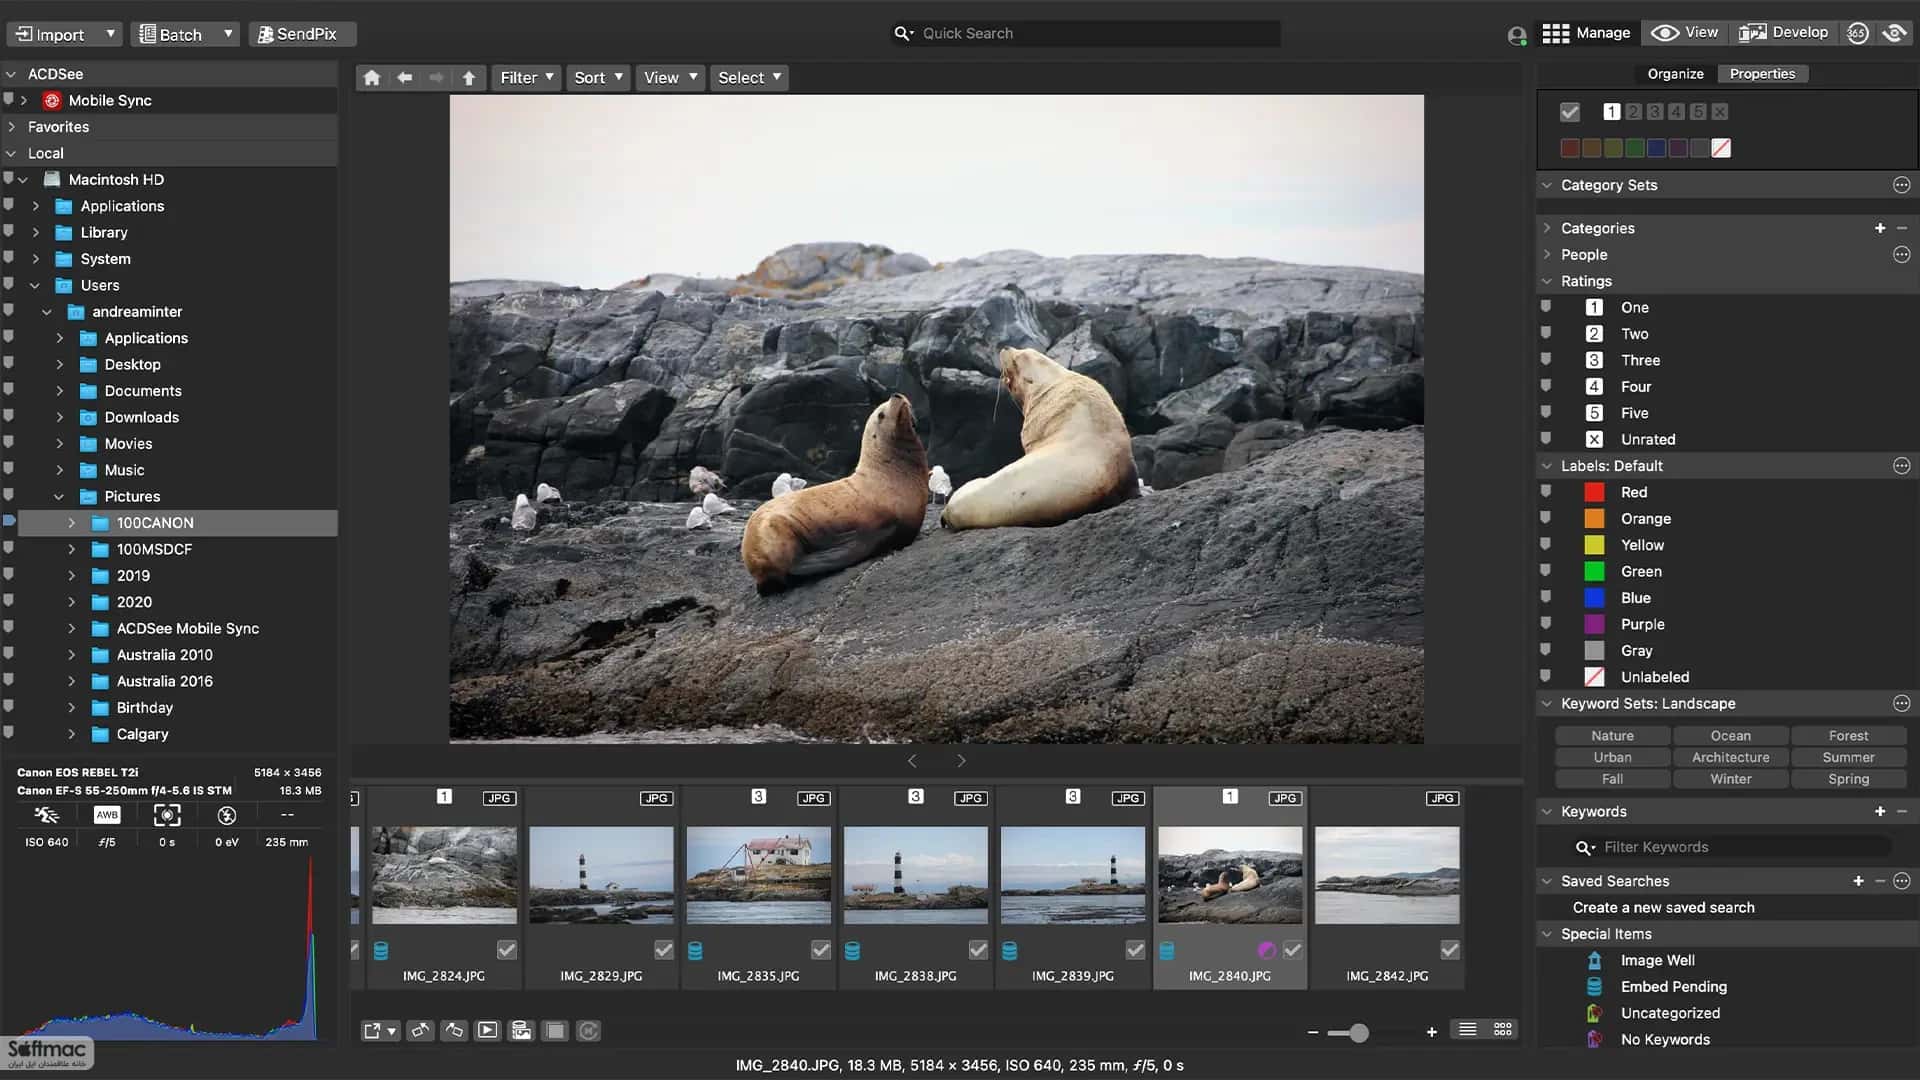This screenshot has width=1920, height=1080.
Task: Click the embed metadata database icon in toolbar
Action: (x=521, y=1031)
